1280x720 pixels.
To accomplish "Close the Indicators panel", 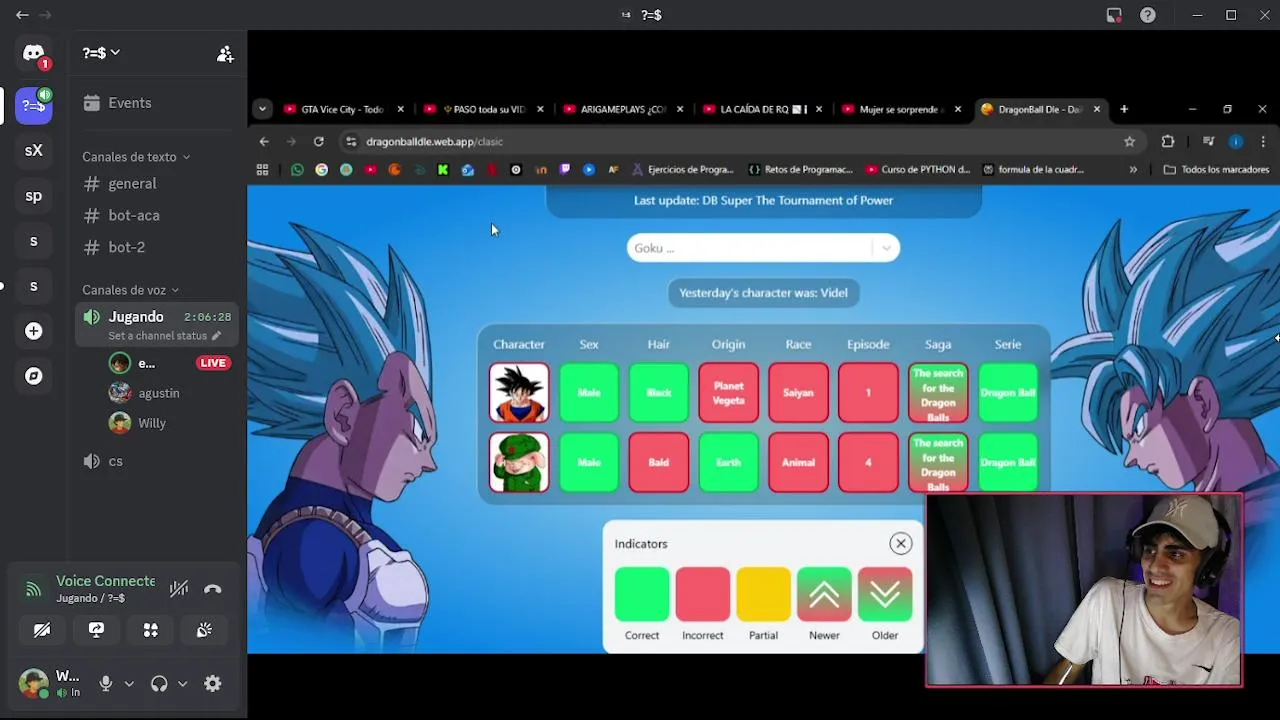I will (x=901, y=544).
